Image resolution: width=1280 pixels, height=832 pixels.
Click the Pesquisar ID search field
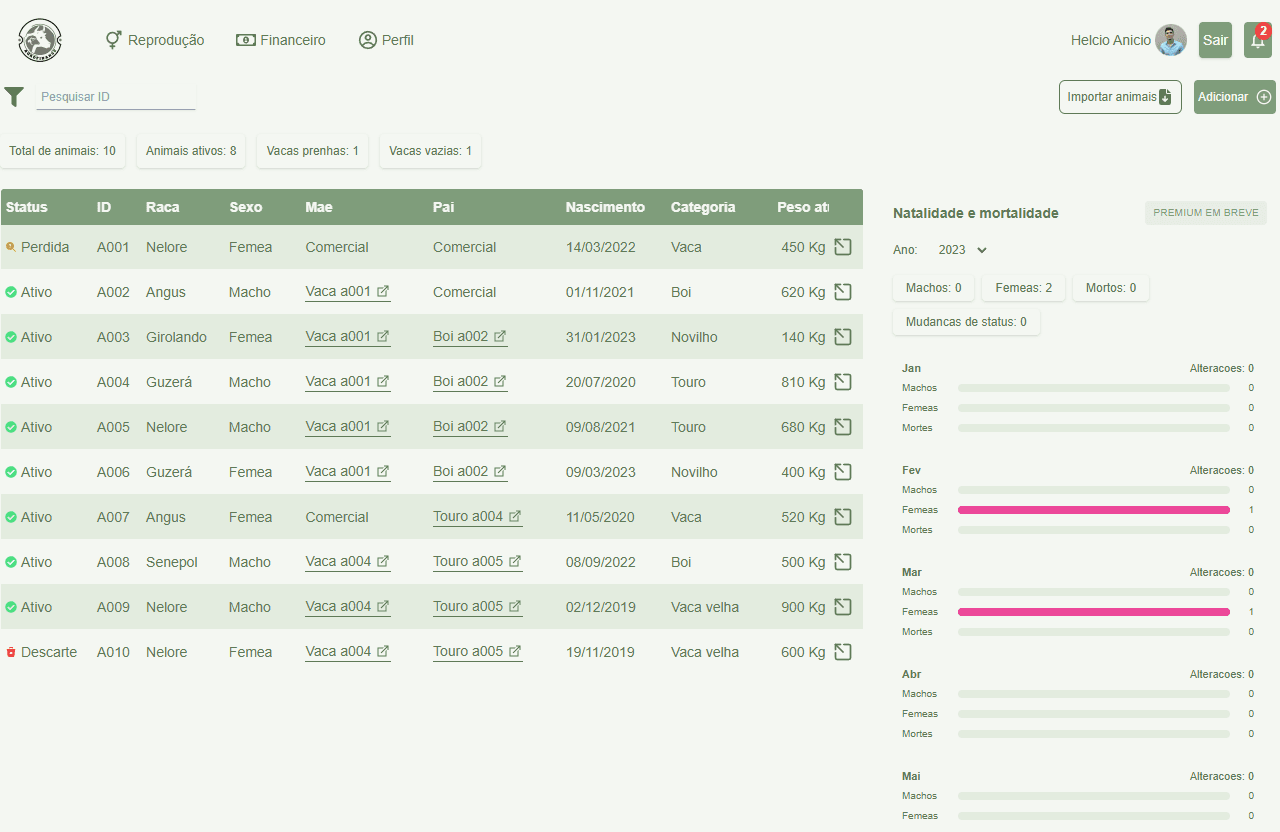point(115,96)
